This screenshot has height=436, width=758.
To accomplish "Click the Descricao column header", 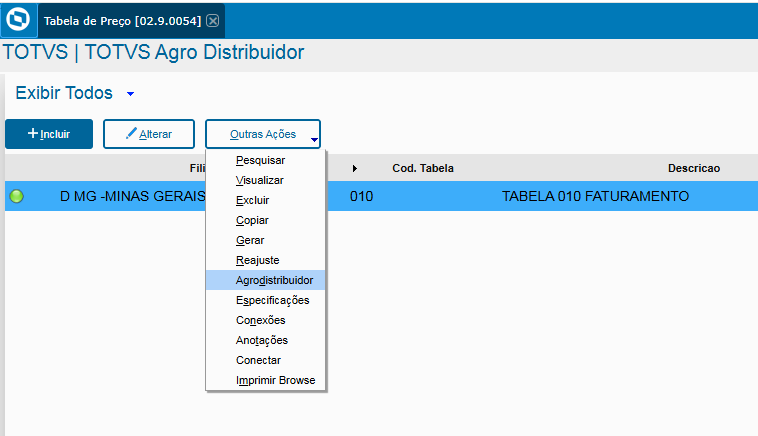I will point(694,168).
